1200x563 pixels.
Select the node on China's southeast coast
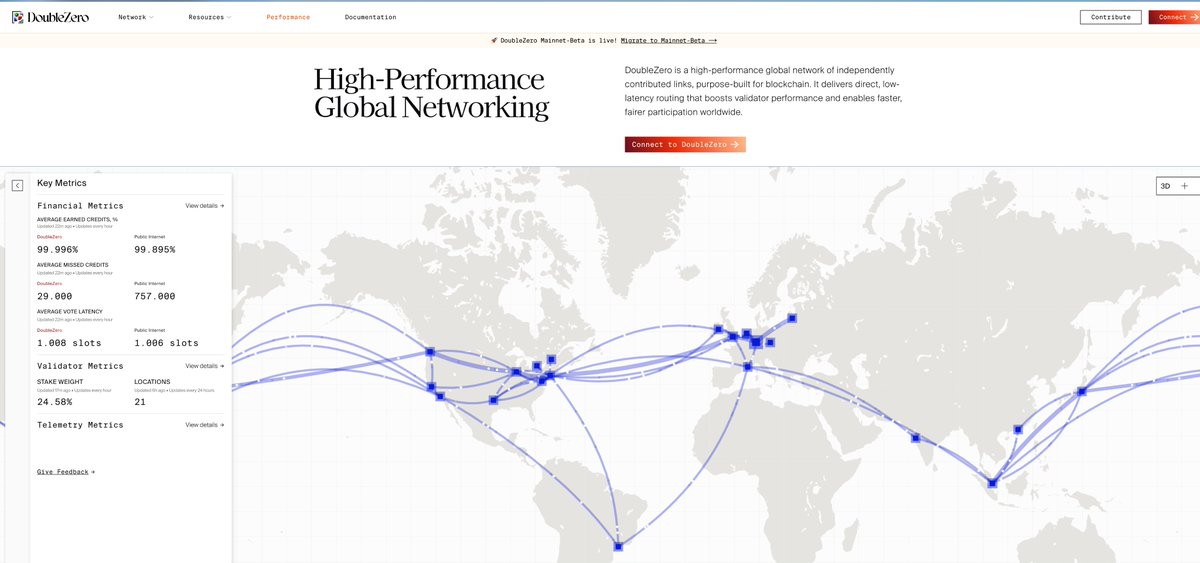pyautogui.click(x=1018, y=429)
